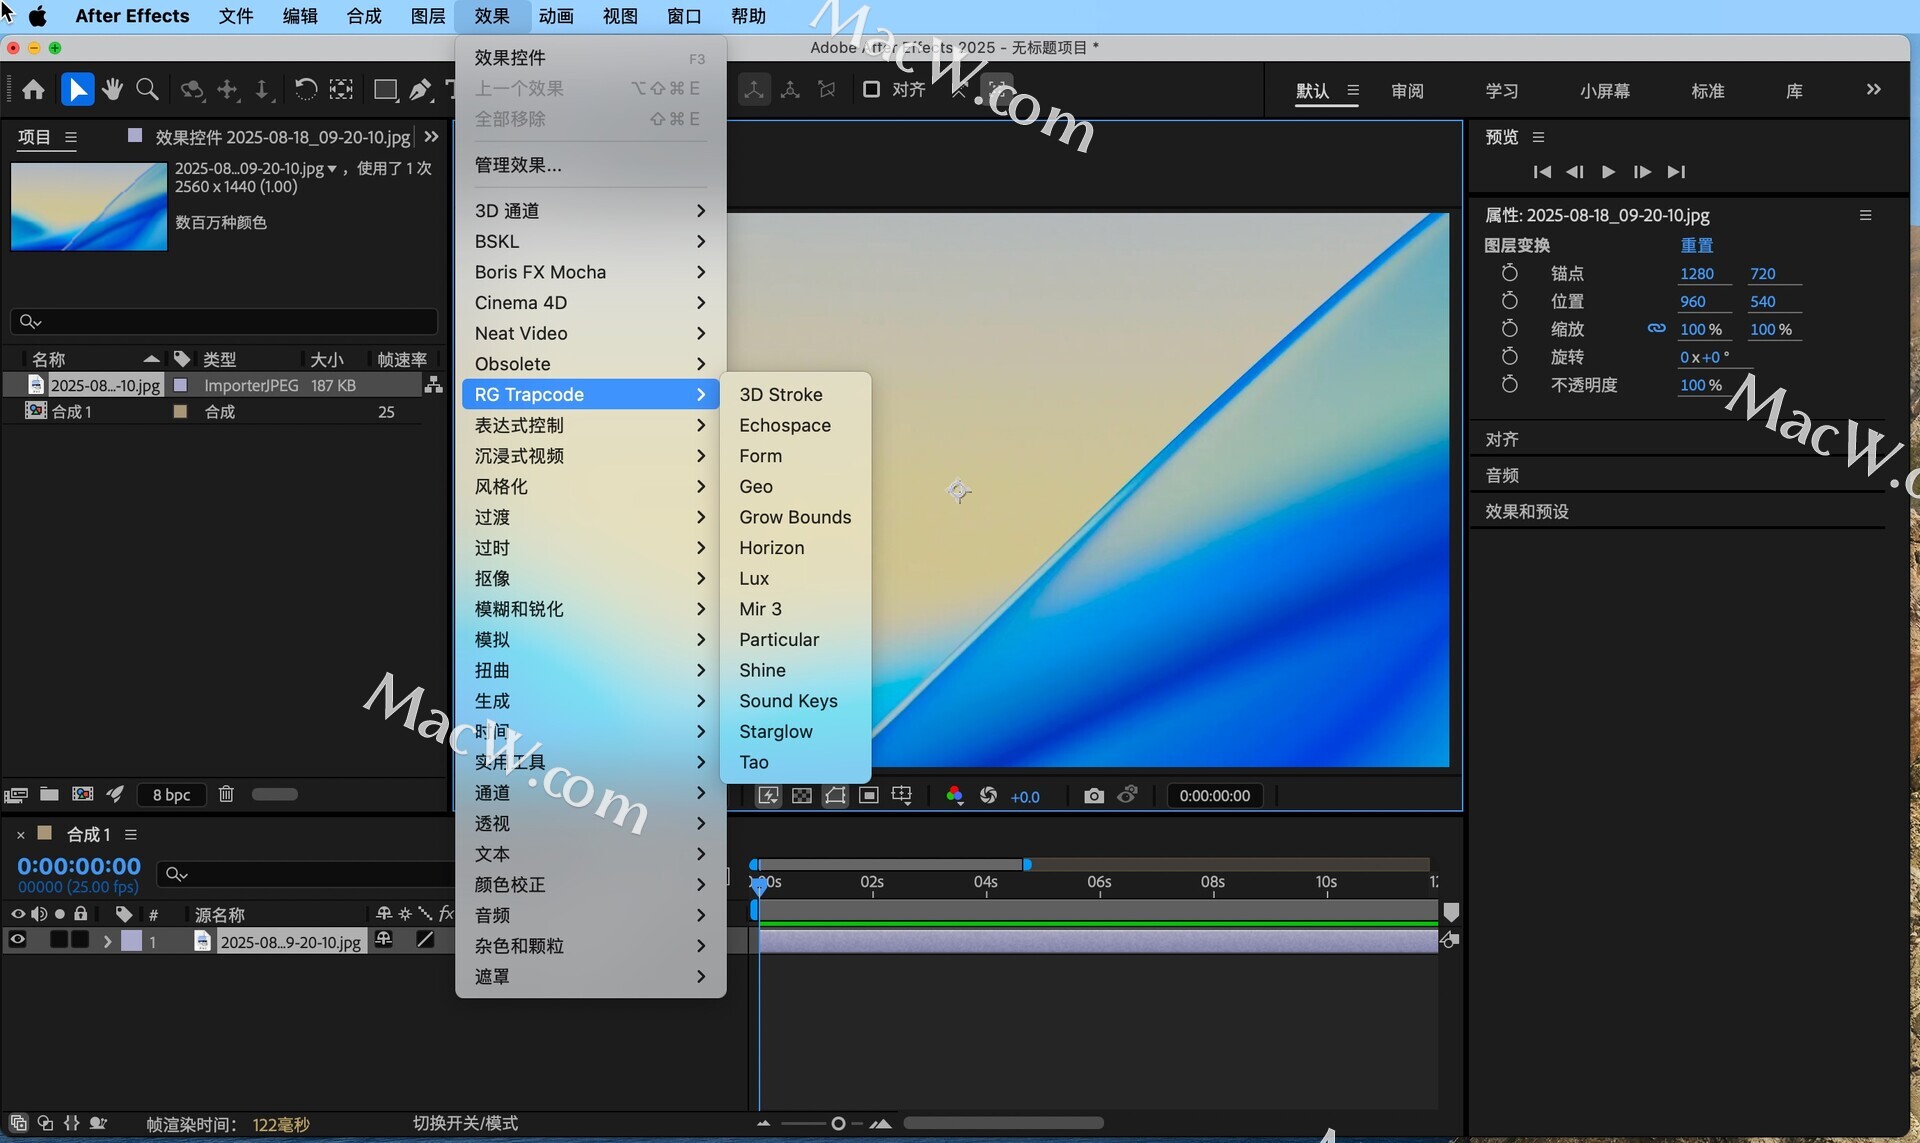
Task: Open the Apple menu
Action: 38,16
